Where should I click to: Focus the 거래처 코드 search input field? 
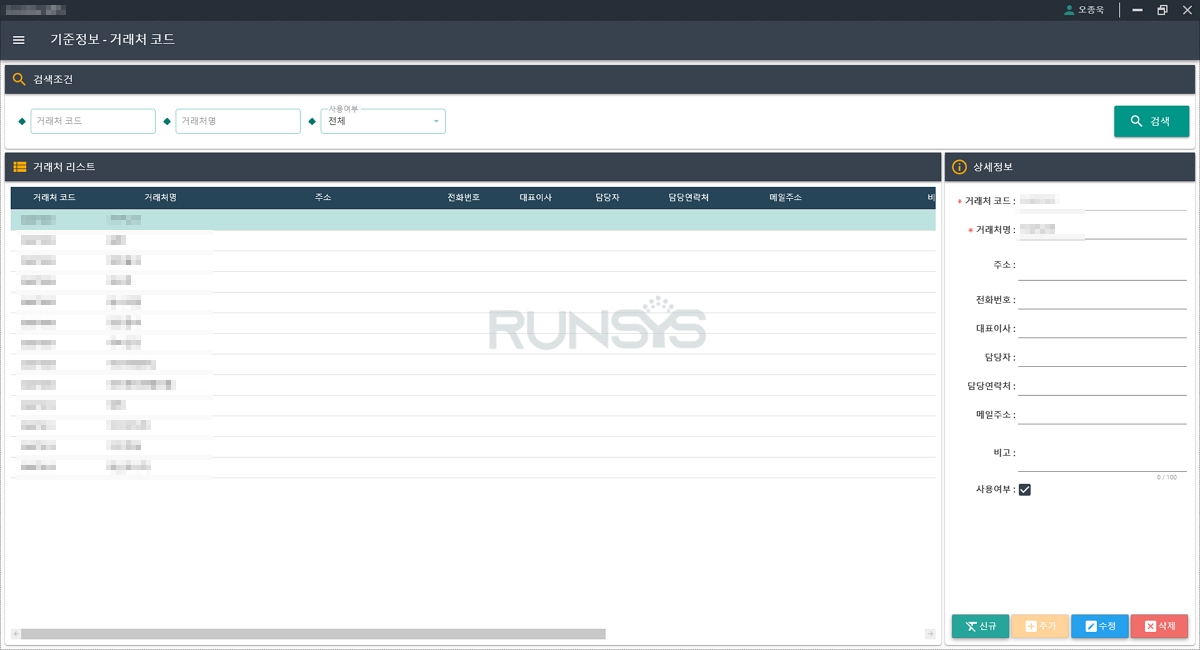click(93, 121)
